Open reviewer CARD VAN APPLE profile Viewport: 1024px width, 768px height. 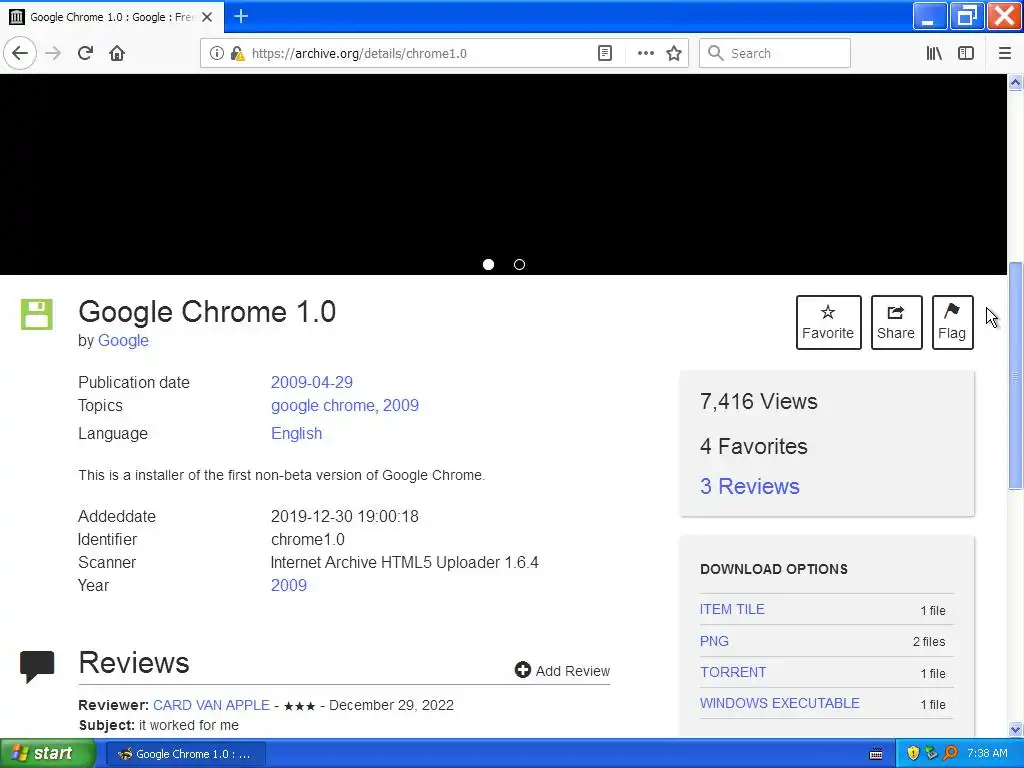(x=211, y=705)
